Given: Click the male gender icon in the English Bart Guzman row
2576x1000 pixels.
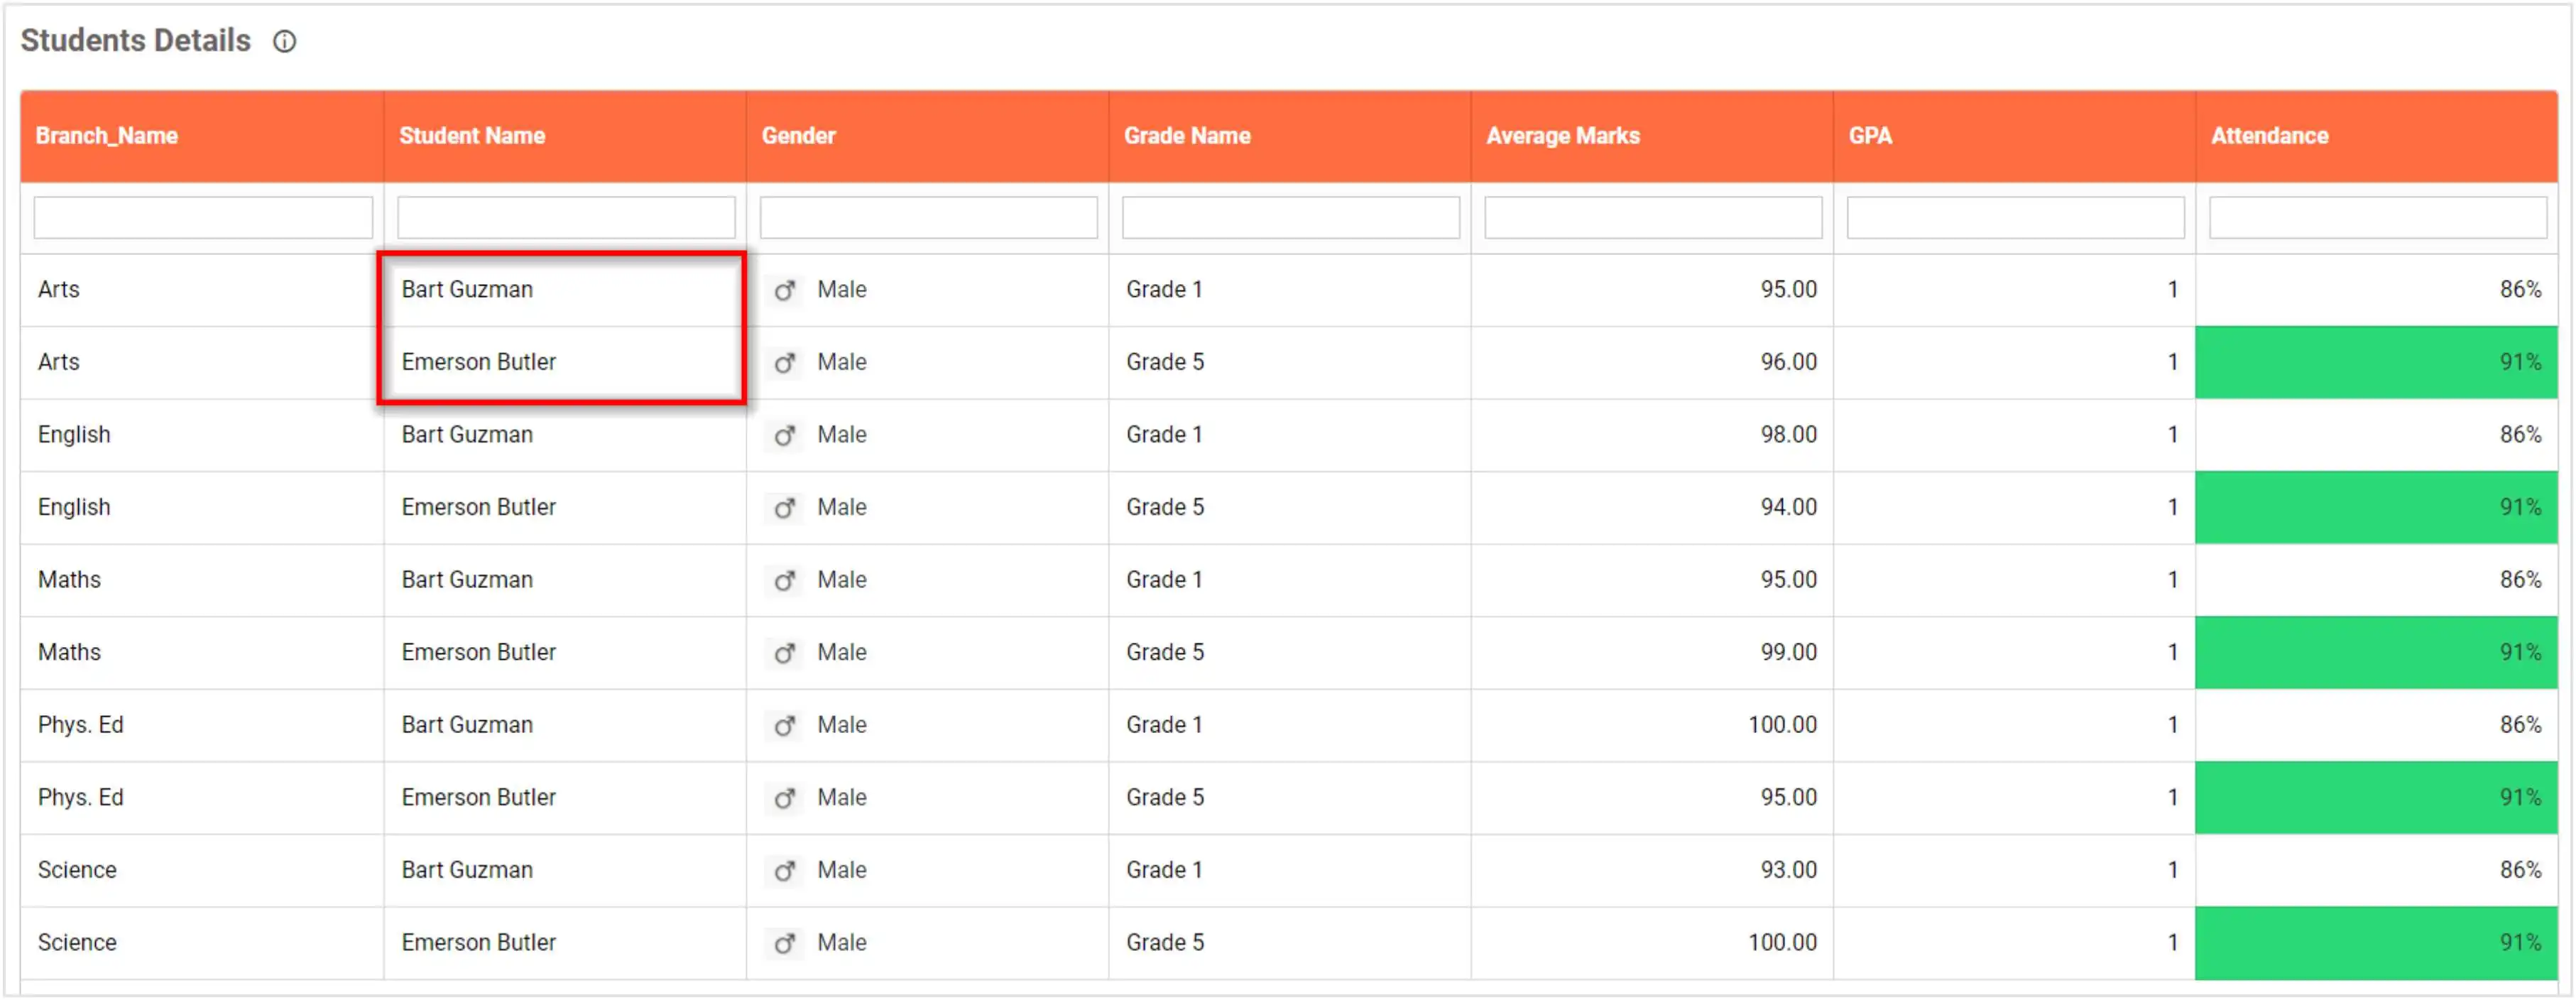Looking at the screenshot, I should coord(786,435).
